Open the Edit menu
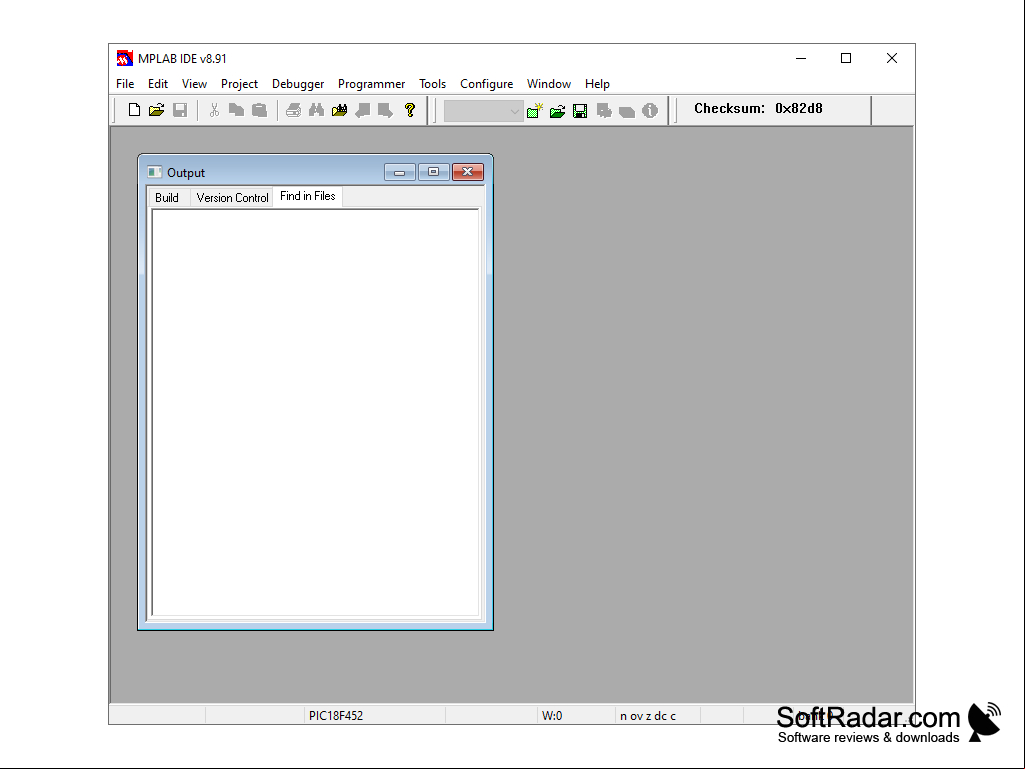This screenshot has width=1025, height=769. 158,84
